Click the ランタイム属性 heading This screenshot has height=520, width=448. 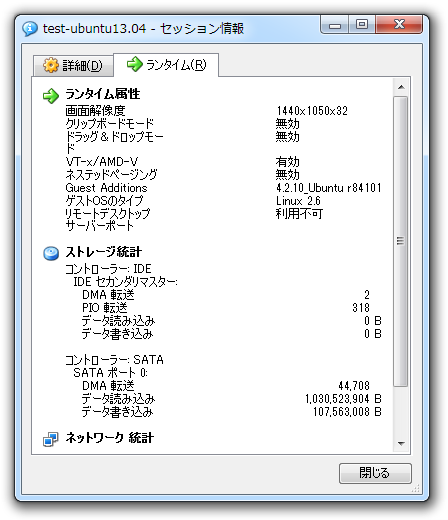(x=103, y=94)
